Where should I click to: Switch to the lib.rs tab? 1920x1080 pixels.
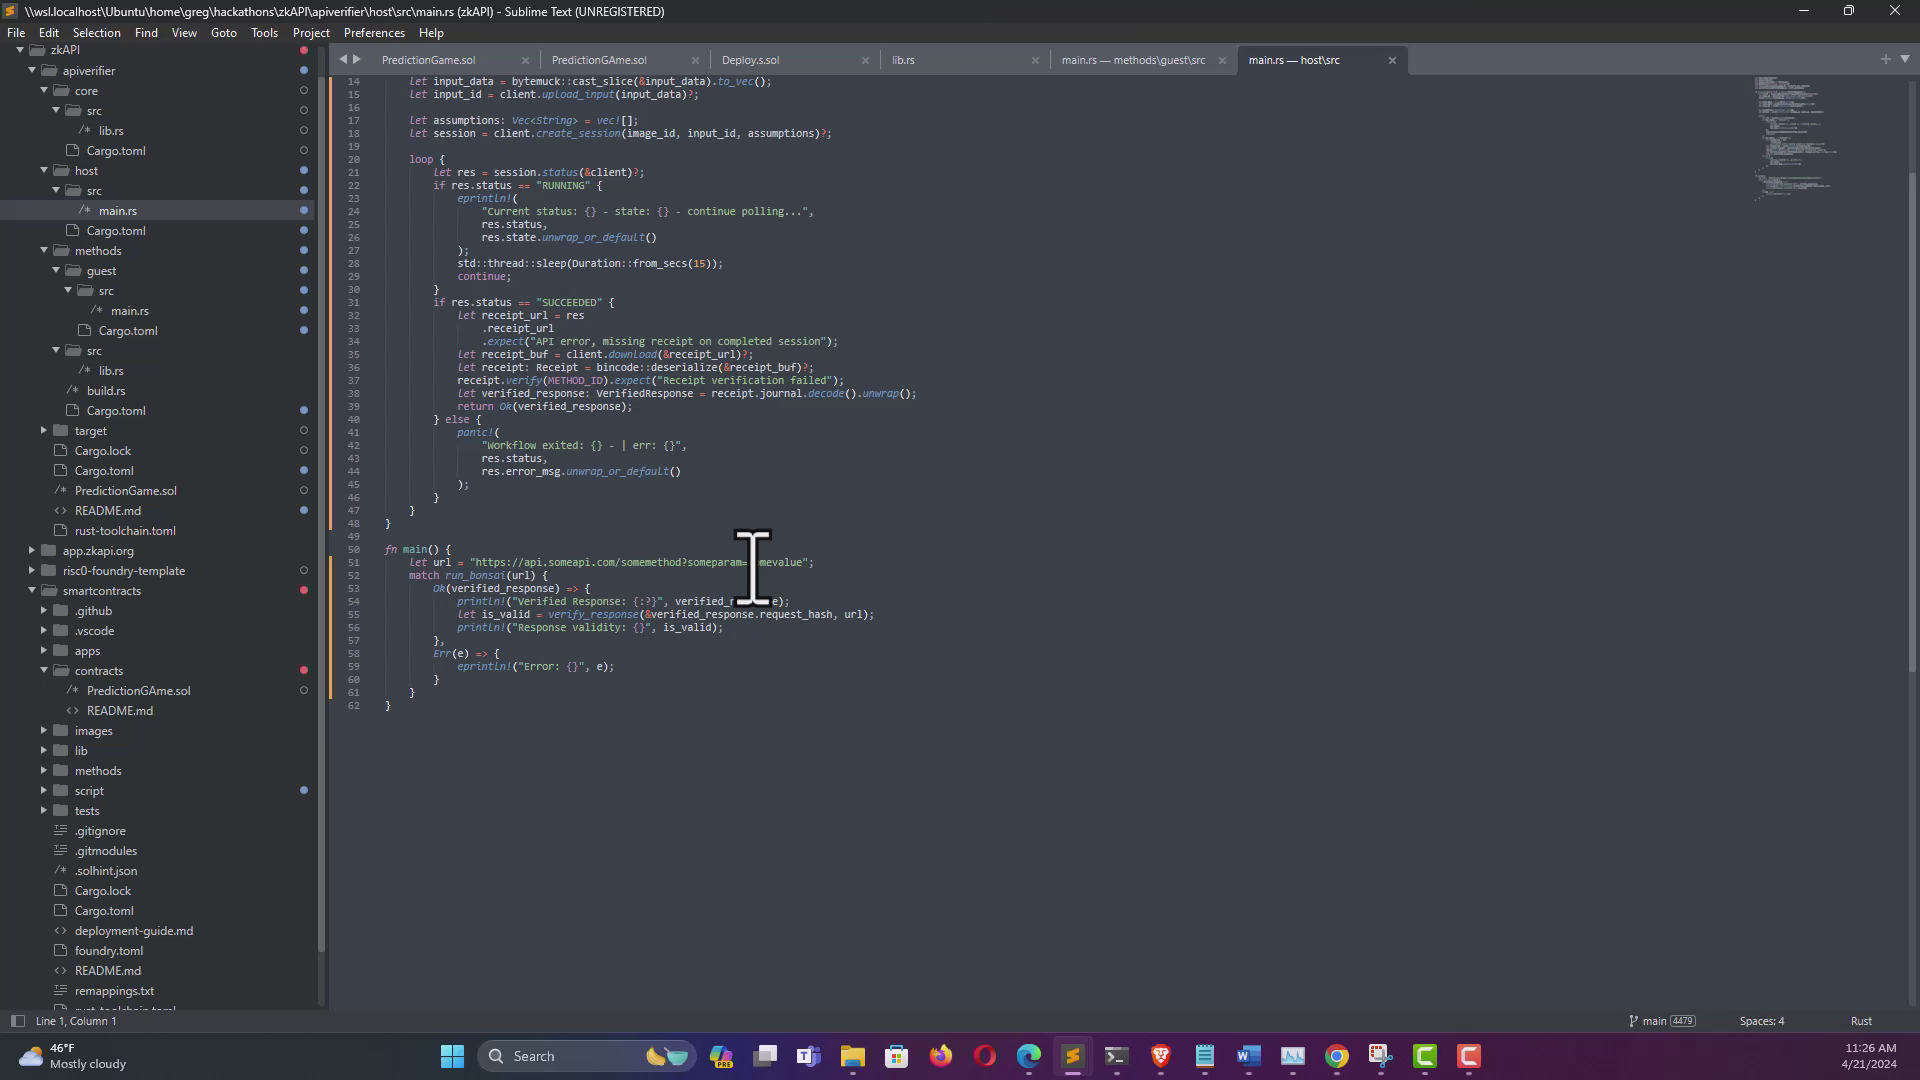coord(903,60)
